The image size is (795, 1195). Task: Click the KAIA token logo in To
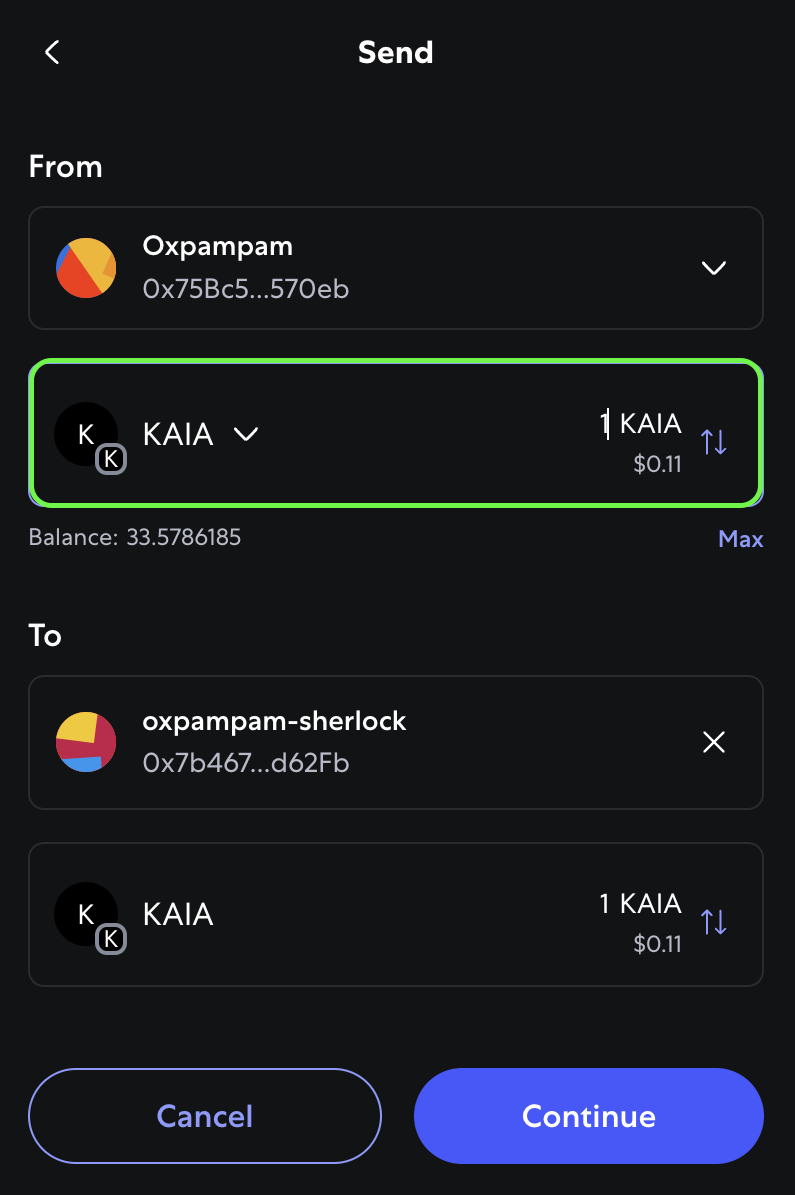[86, 914]
